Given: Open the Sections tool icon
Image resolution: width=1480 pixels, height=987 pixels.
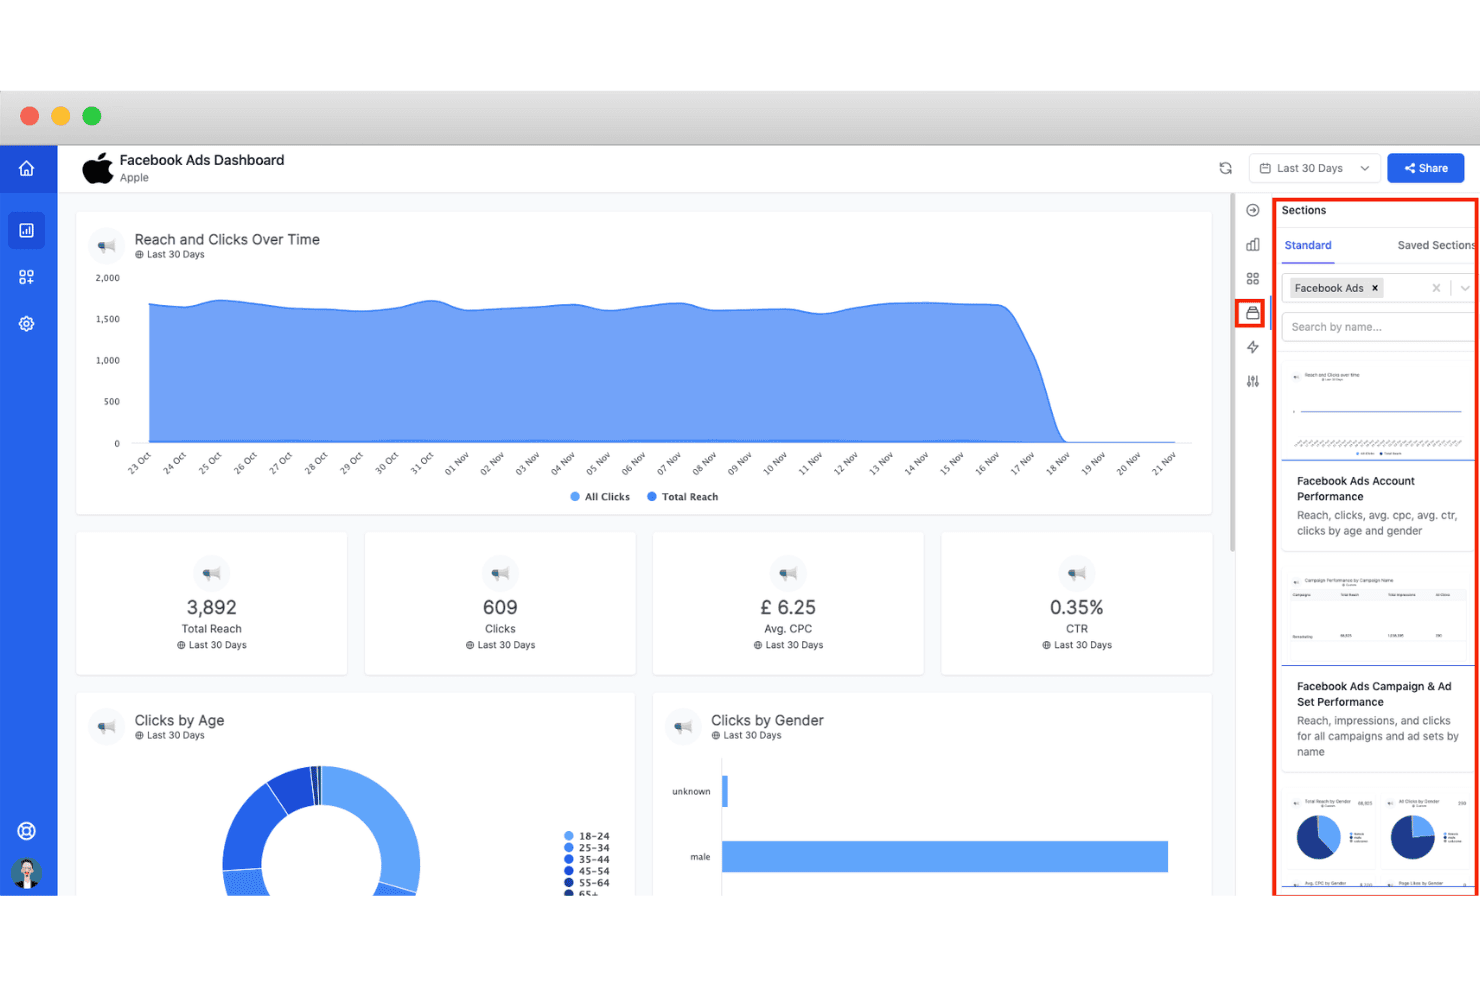Looking at the screenshot, I should [1252, 313].
